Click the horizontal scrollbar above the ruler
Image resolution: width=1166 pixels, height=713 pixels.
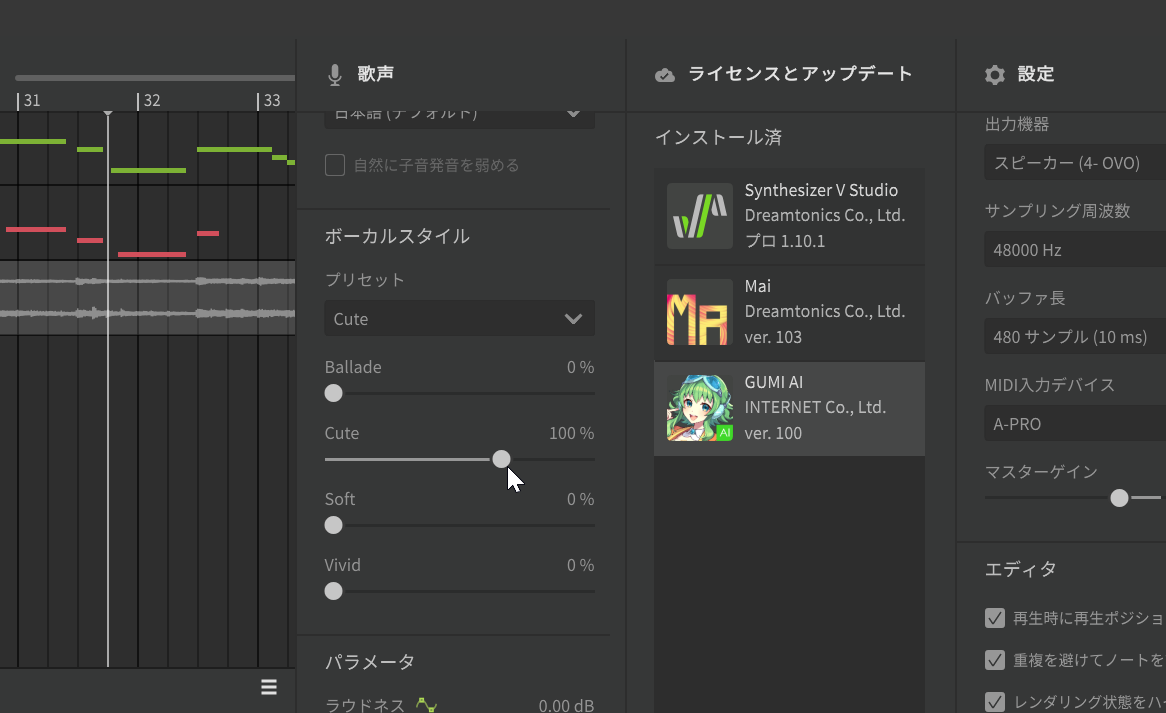pyautogui.click(x=155, y=77)
